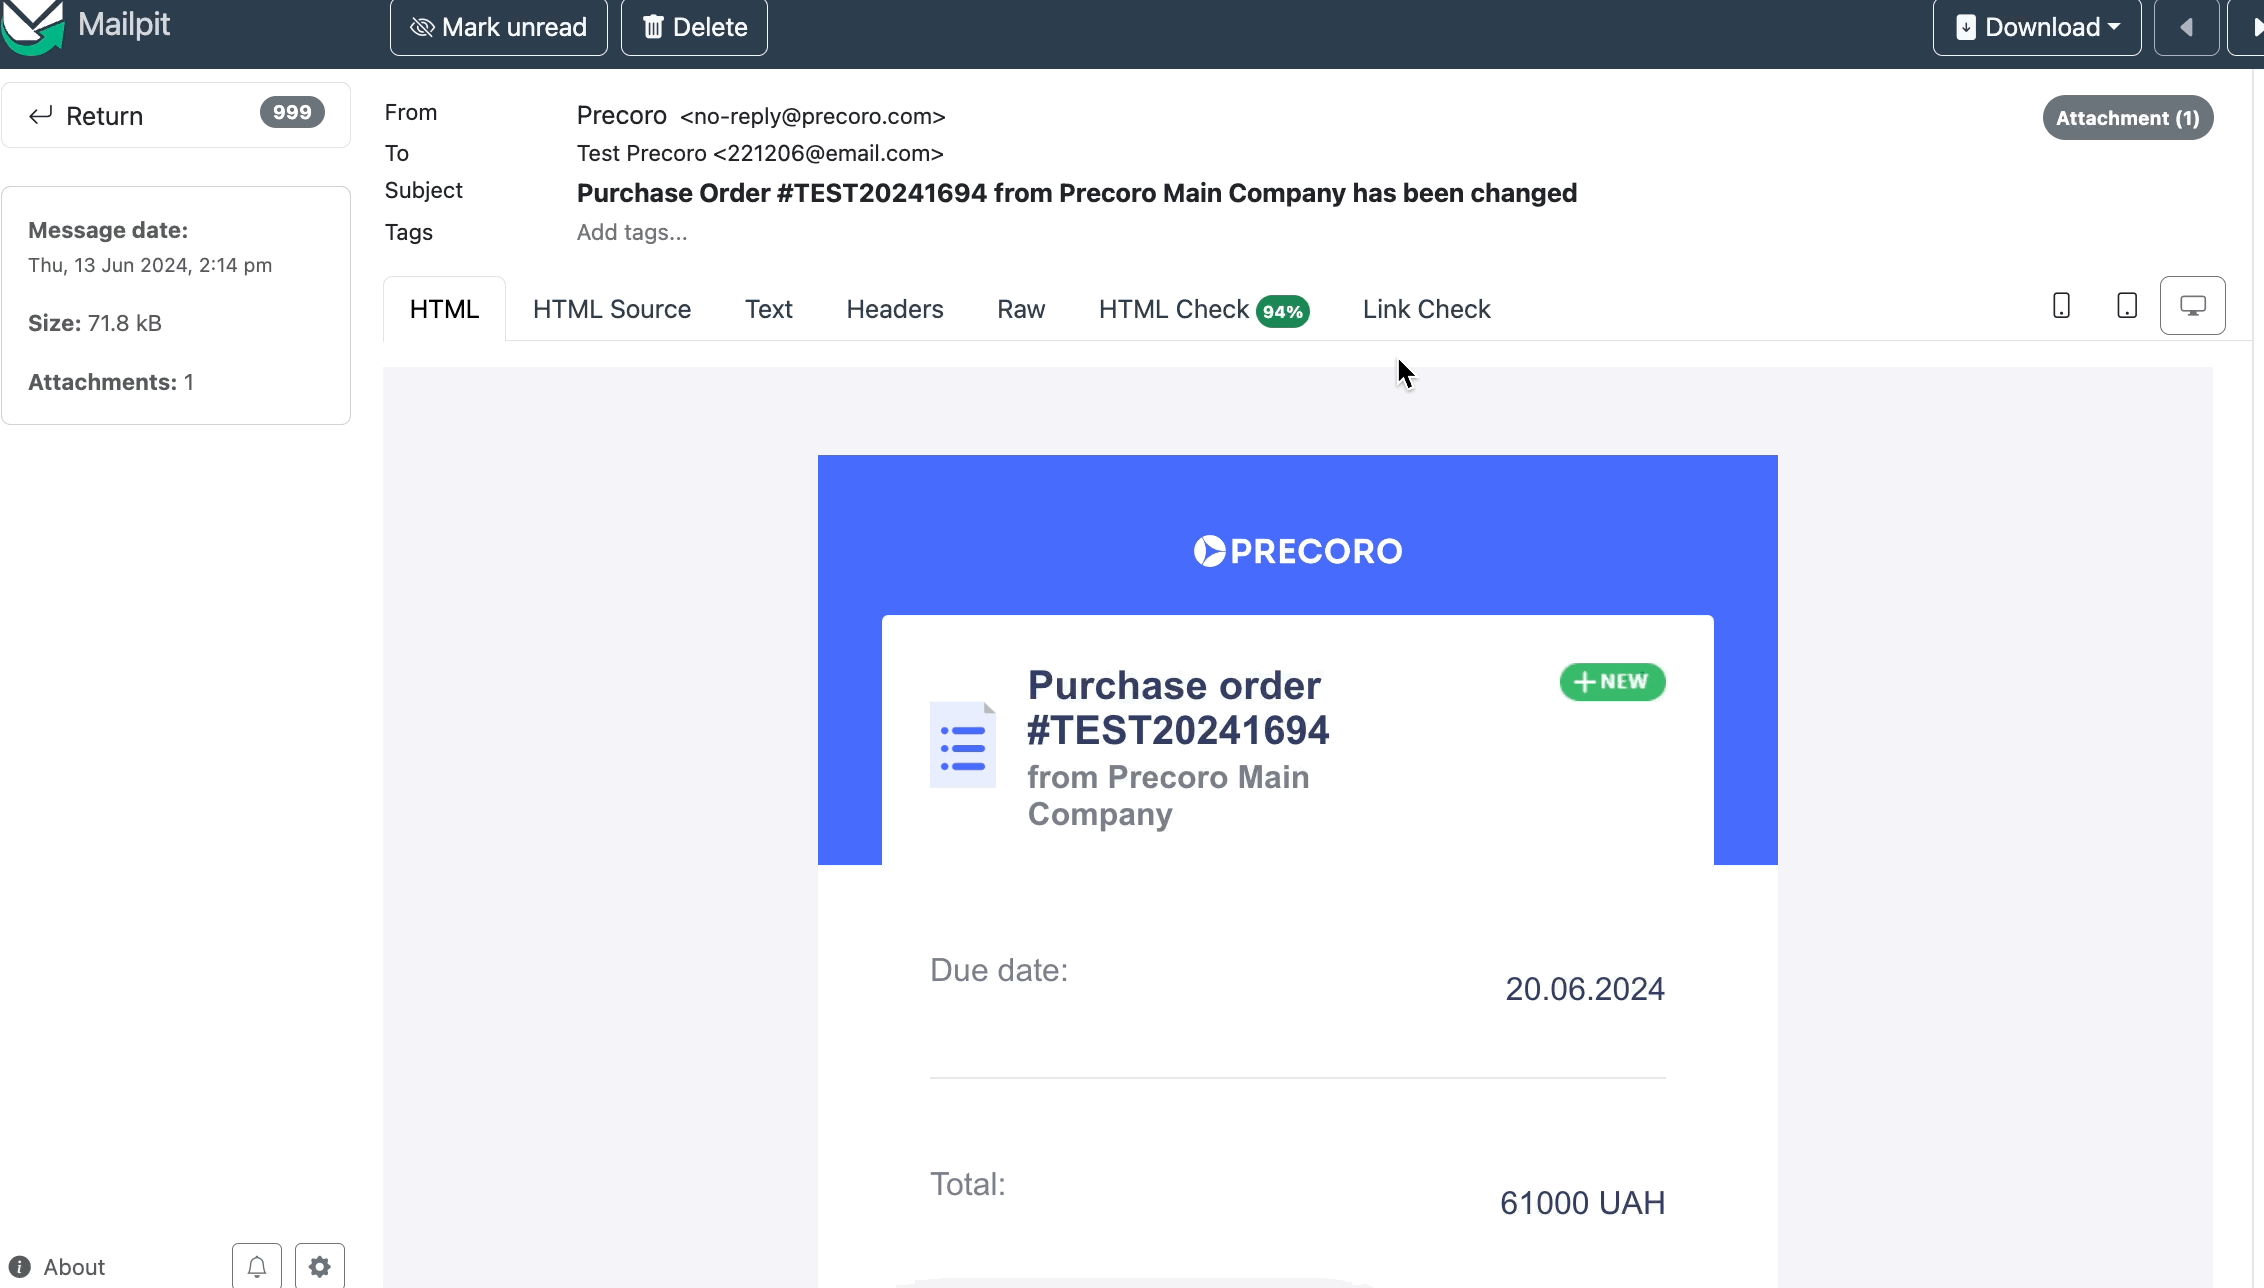The height and width of the screenshot is (1288, 2264).
Task: View the Link Check tab
Action: coord(1426,309)
